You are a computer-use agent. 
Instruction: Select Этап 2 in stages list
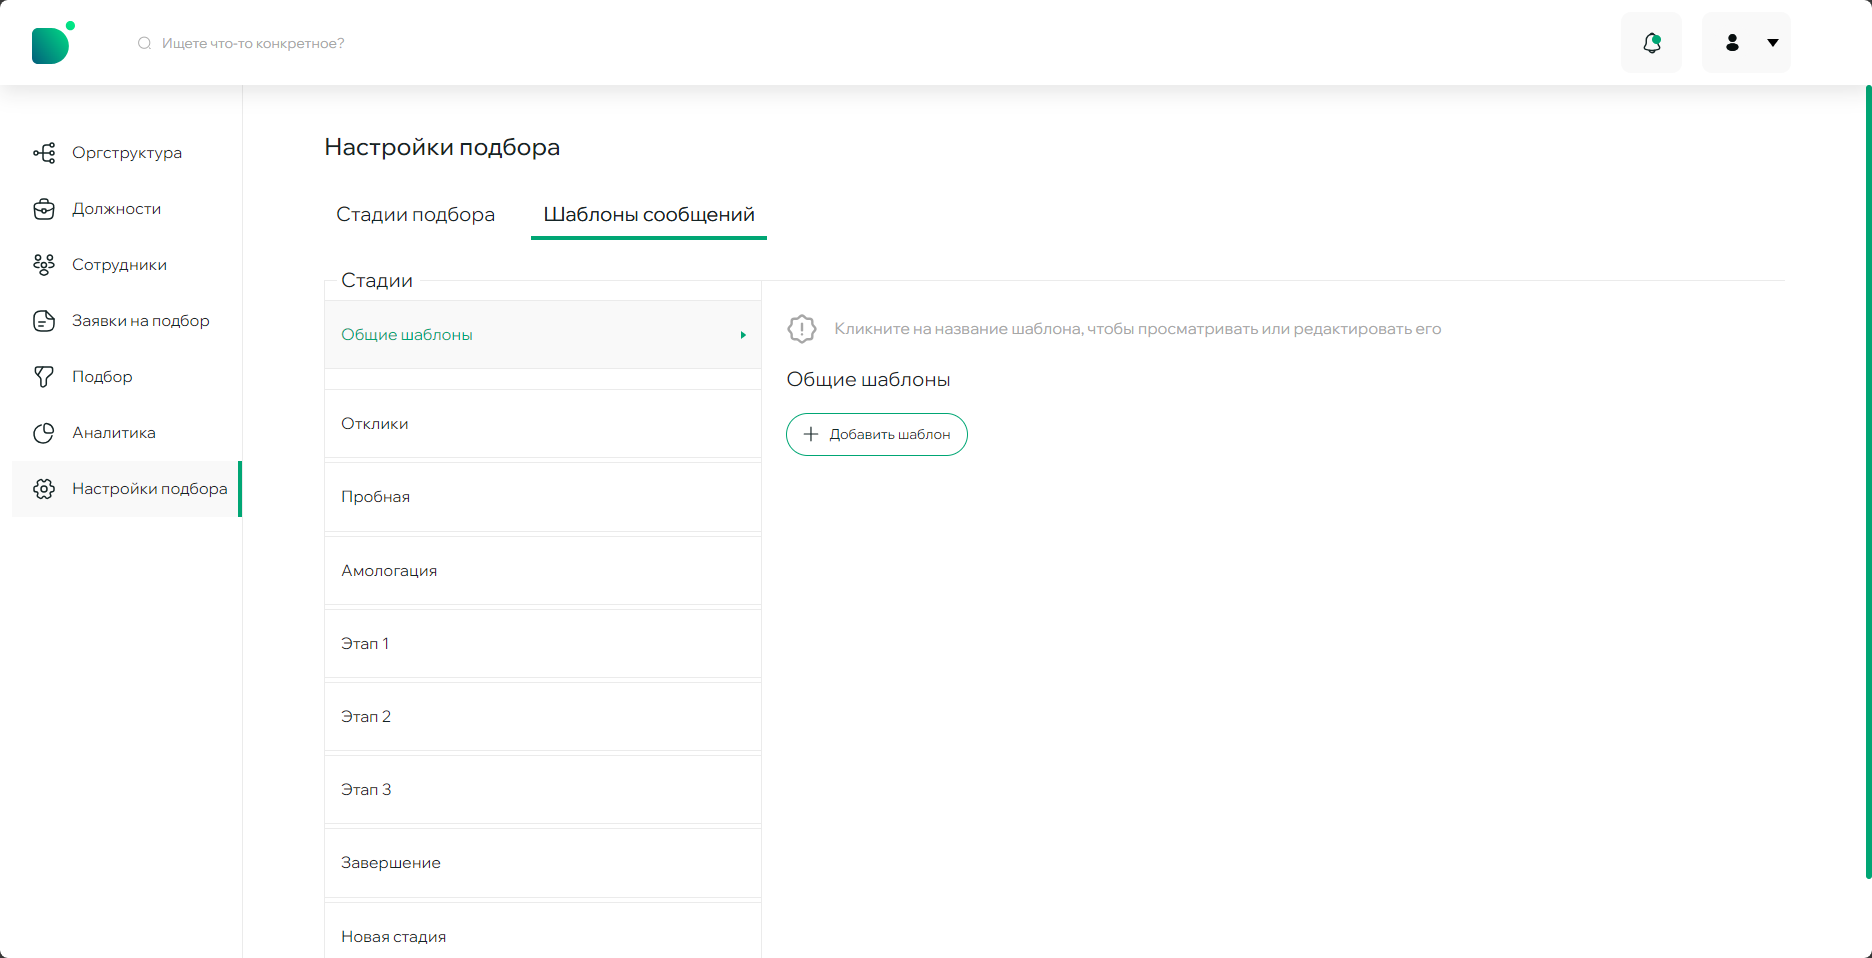pyautogui.click(x=543, y=717)
